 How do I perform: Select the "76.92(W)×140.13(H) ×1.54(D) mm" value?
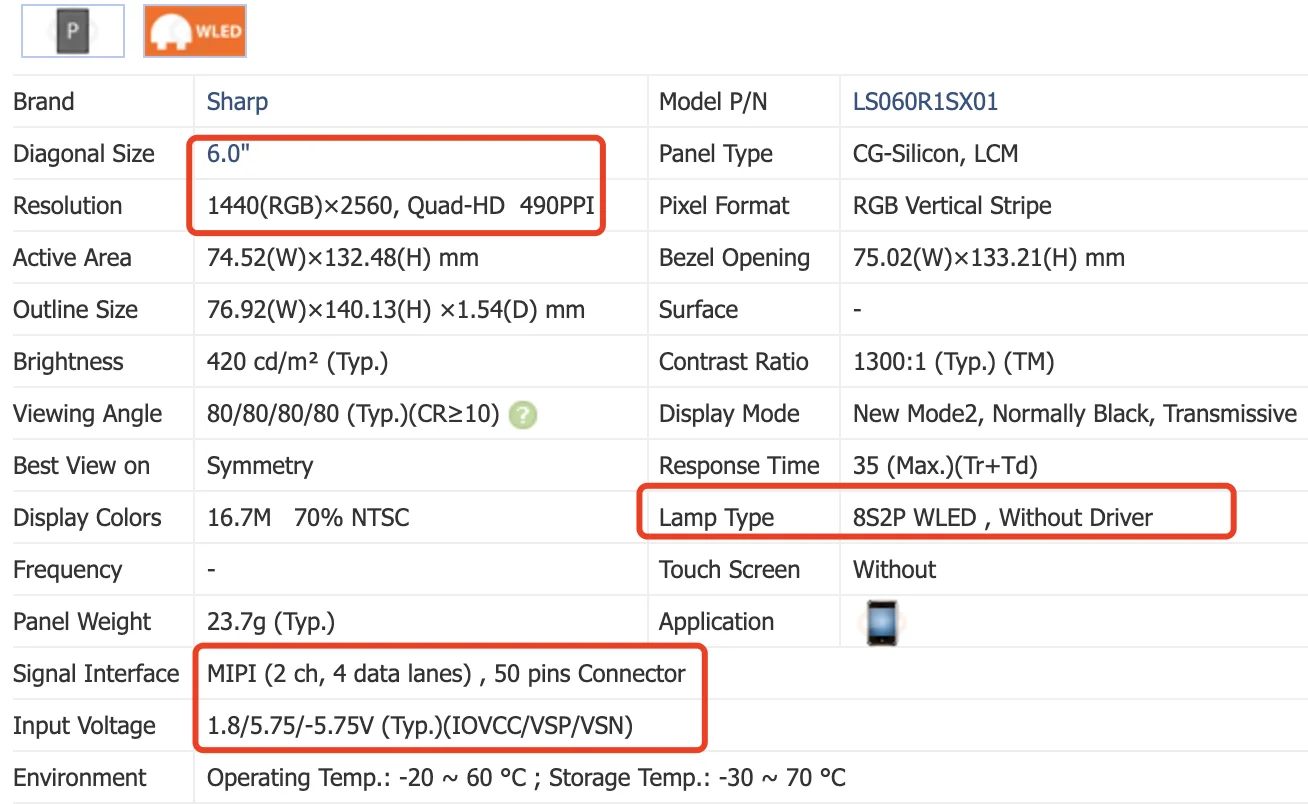(396, 310)
